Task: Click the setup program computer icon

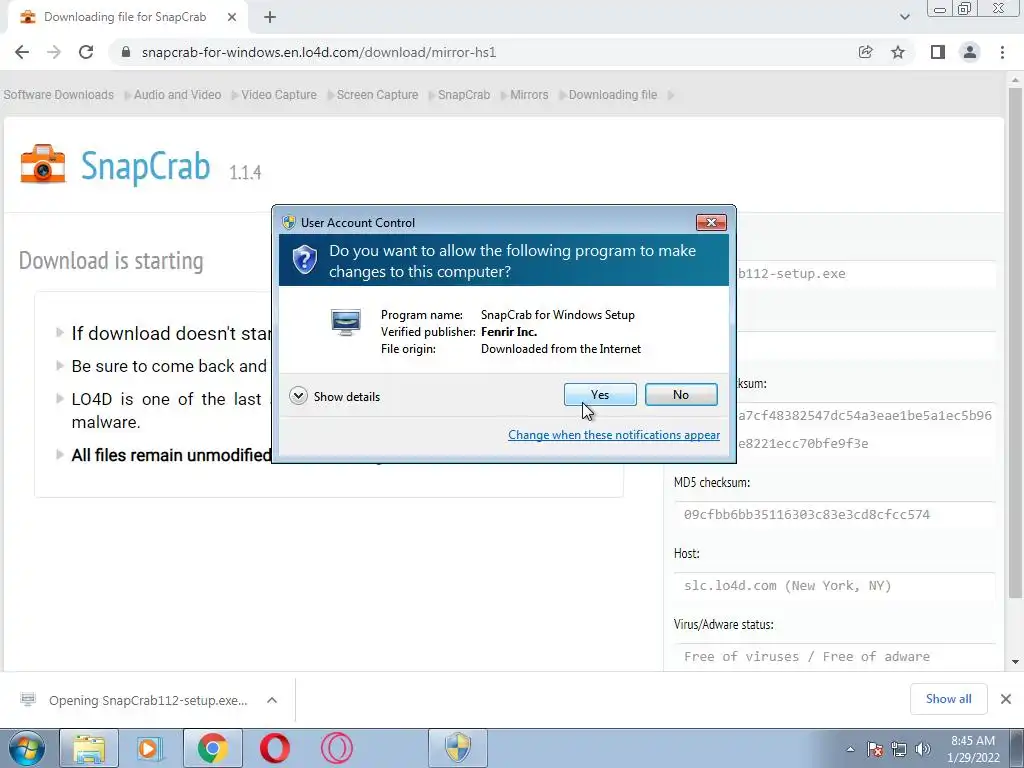Action: click(345, 323)
